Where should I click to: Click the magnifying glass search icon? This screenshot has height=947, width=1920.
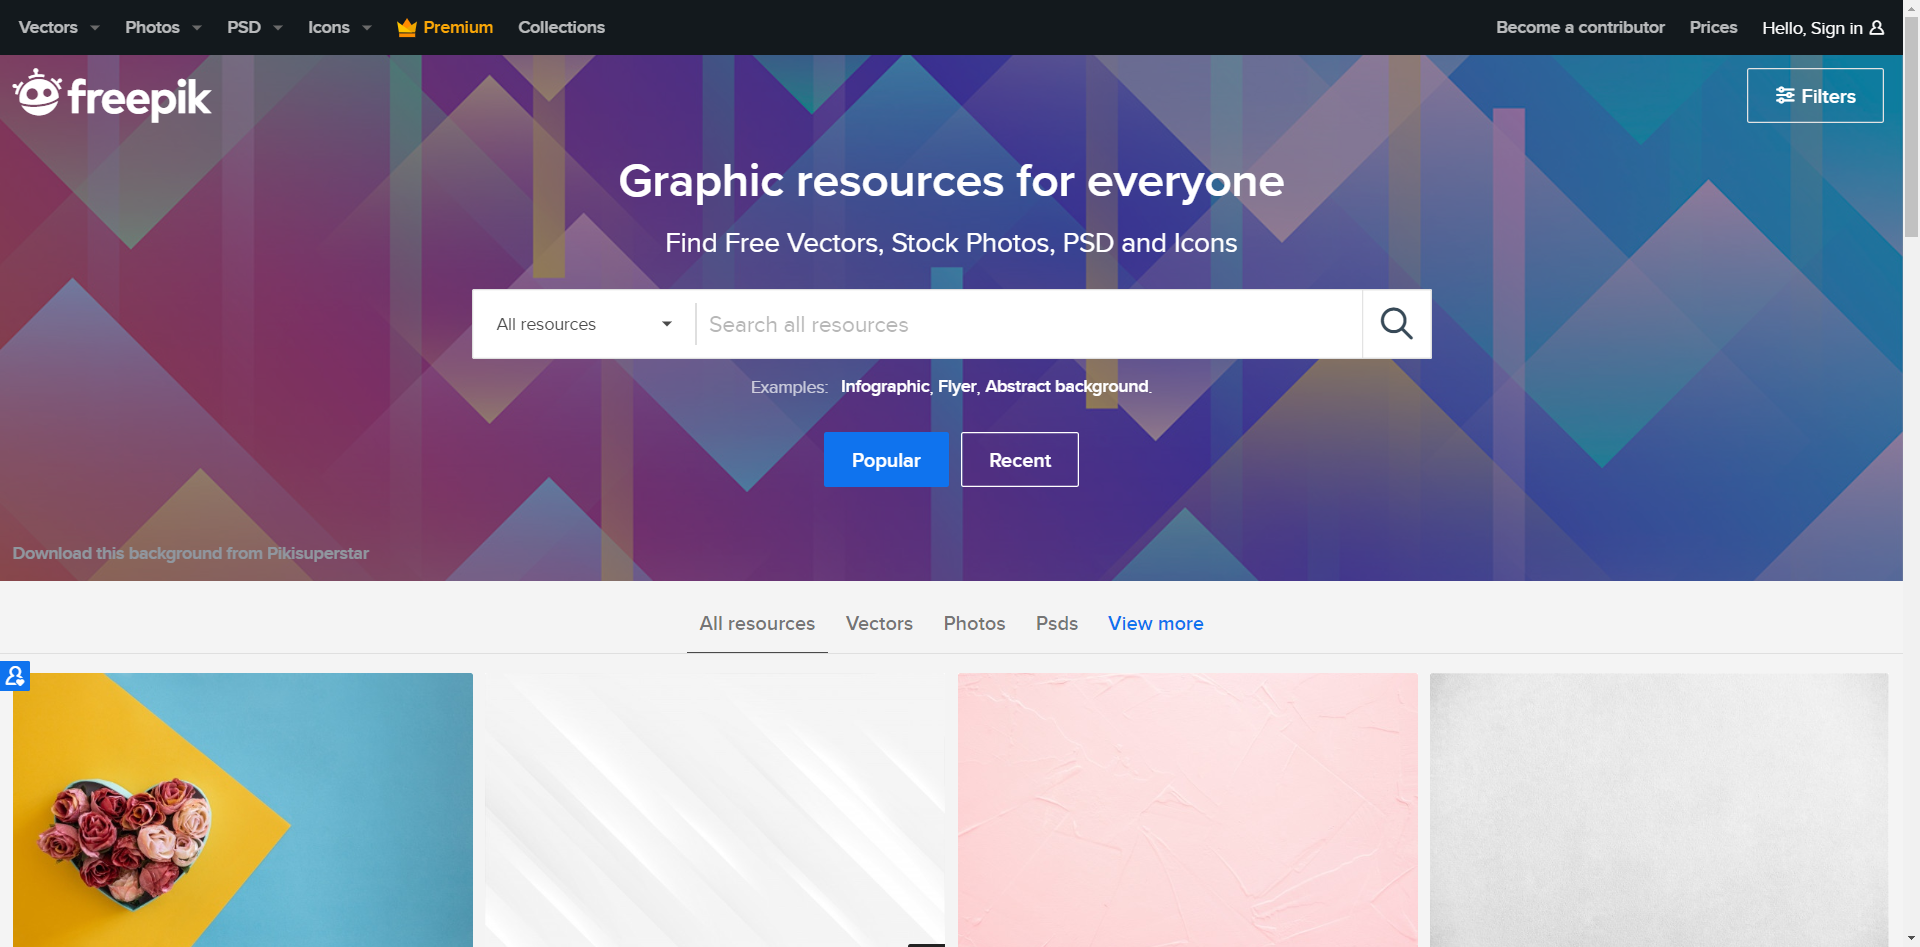tap(1397, 324)
